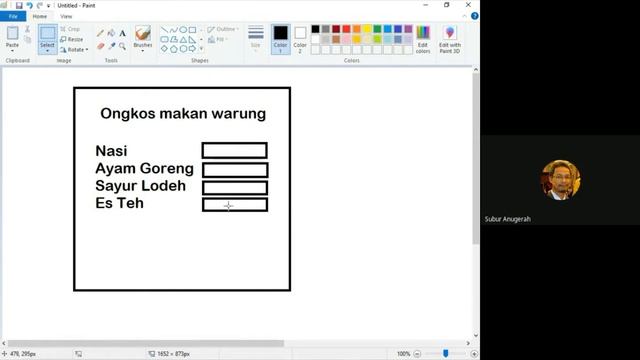The image size is (640, 360).
Task: Choose the Rectangle shape
Action: click(192, 30)
